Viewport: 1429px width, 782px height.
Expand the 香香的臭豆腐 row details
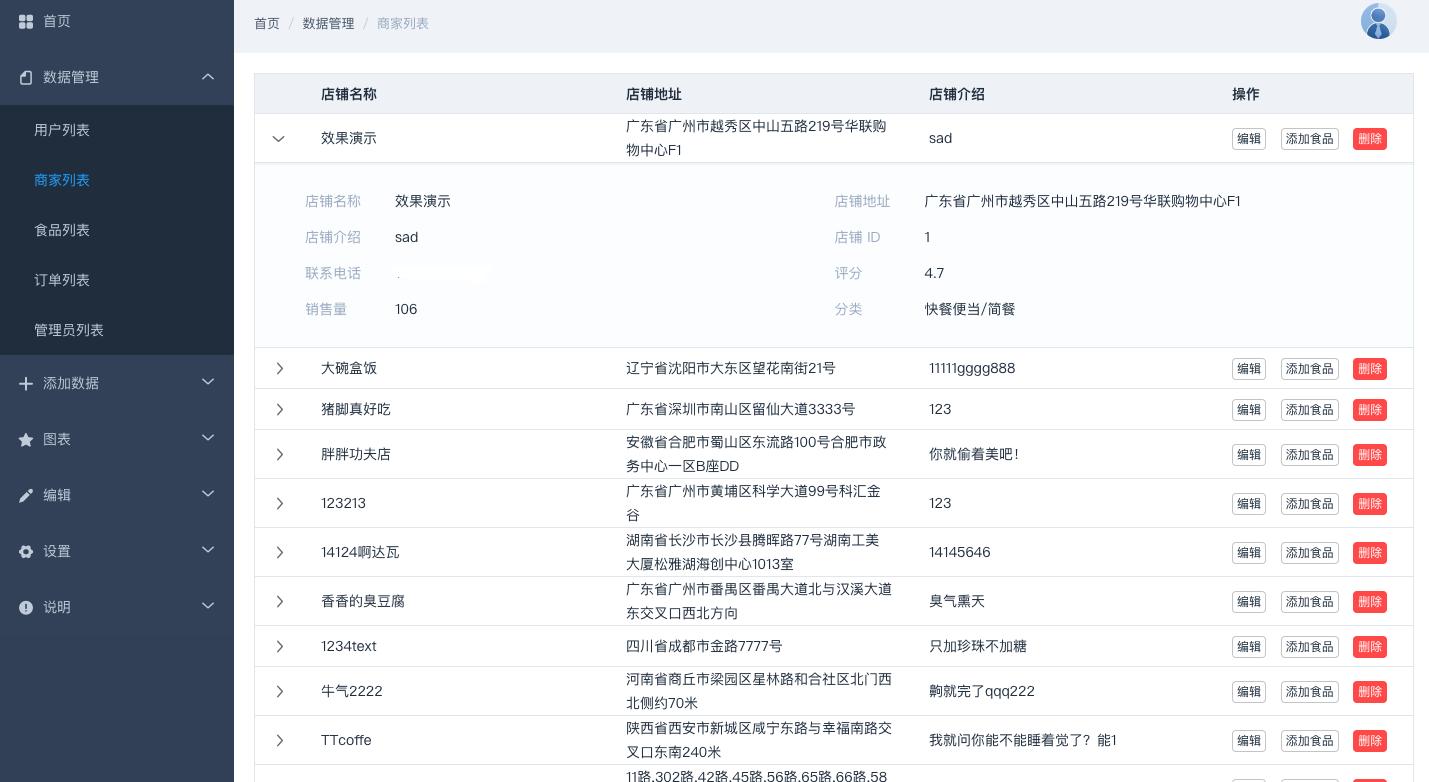pyautogui.click(x=280, y=602)
